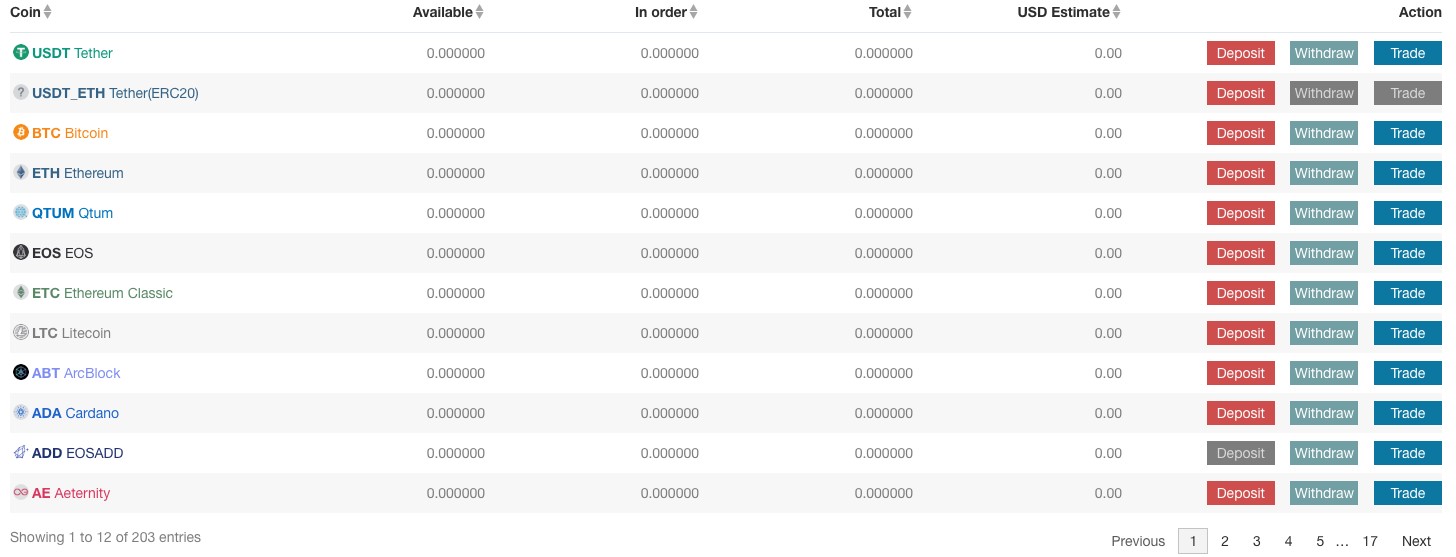This screenshot has height=557, width=1456.
Task: Open QTUM Qtum coin link
Action: (72, 213)
